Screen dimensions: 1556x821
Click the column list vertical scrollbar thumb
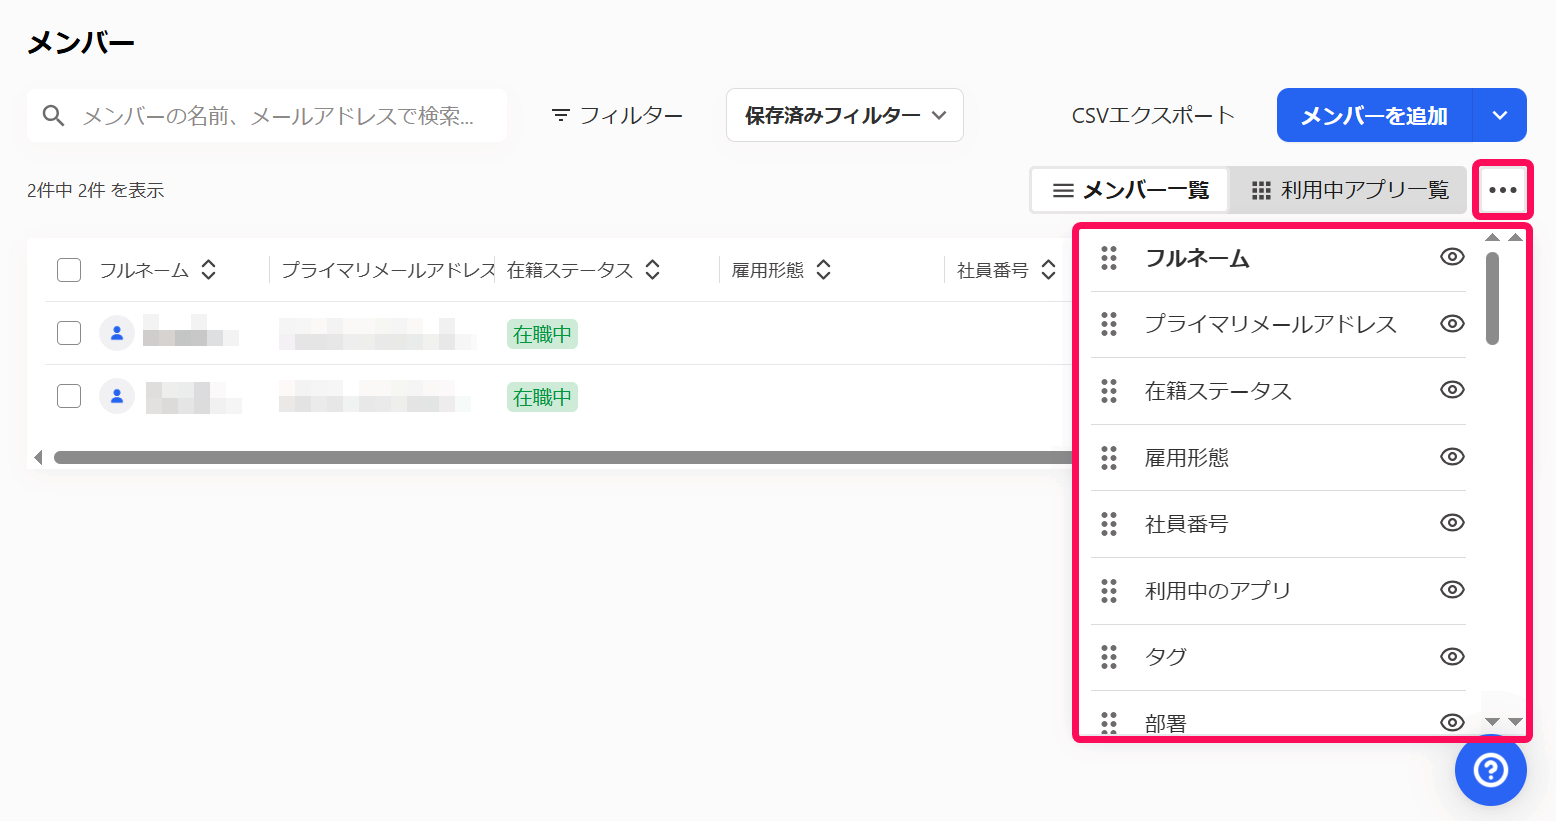pyautogui.click(x=1492, y=298)
